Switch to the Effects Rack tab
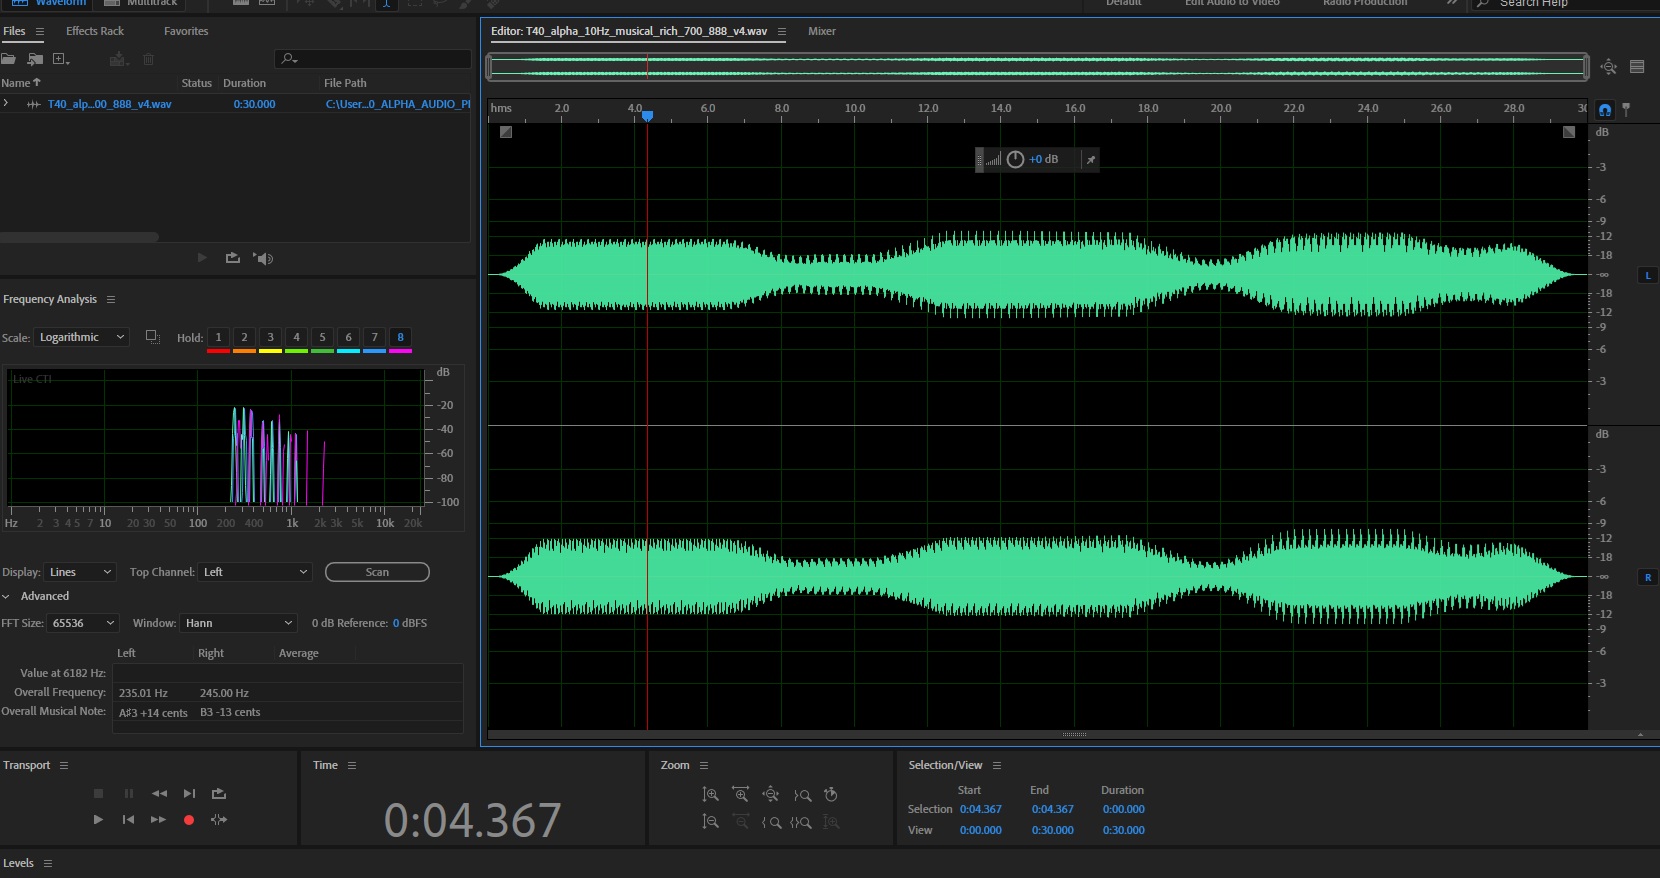This screenshot has width=1660, height=878. click(95, 31)
